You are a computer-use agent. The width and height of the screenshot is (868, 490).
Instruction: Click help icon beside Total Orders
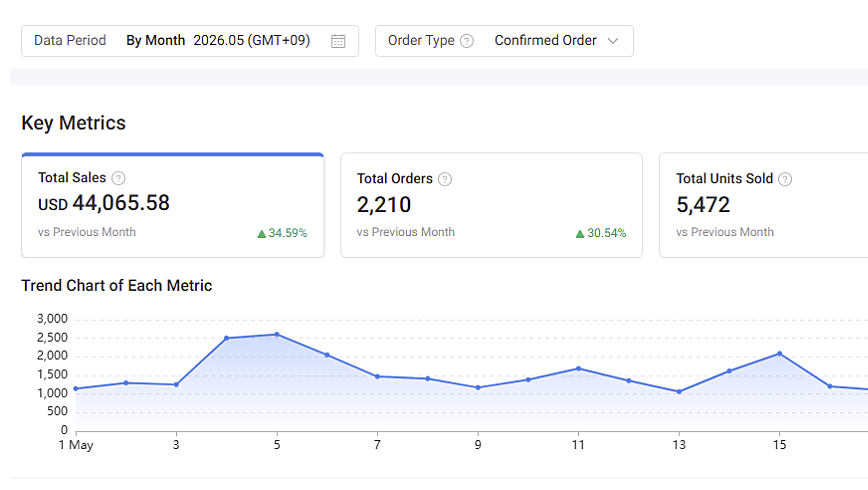click(x=445, y=179)
